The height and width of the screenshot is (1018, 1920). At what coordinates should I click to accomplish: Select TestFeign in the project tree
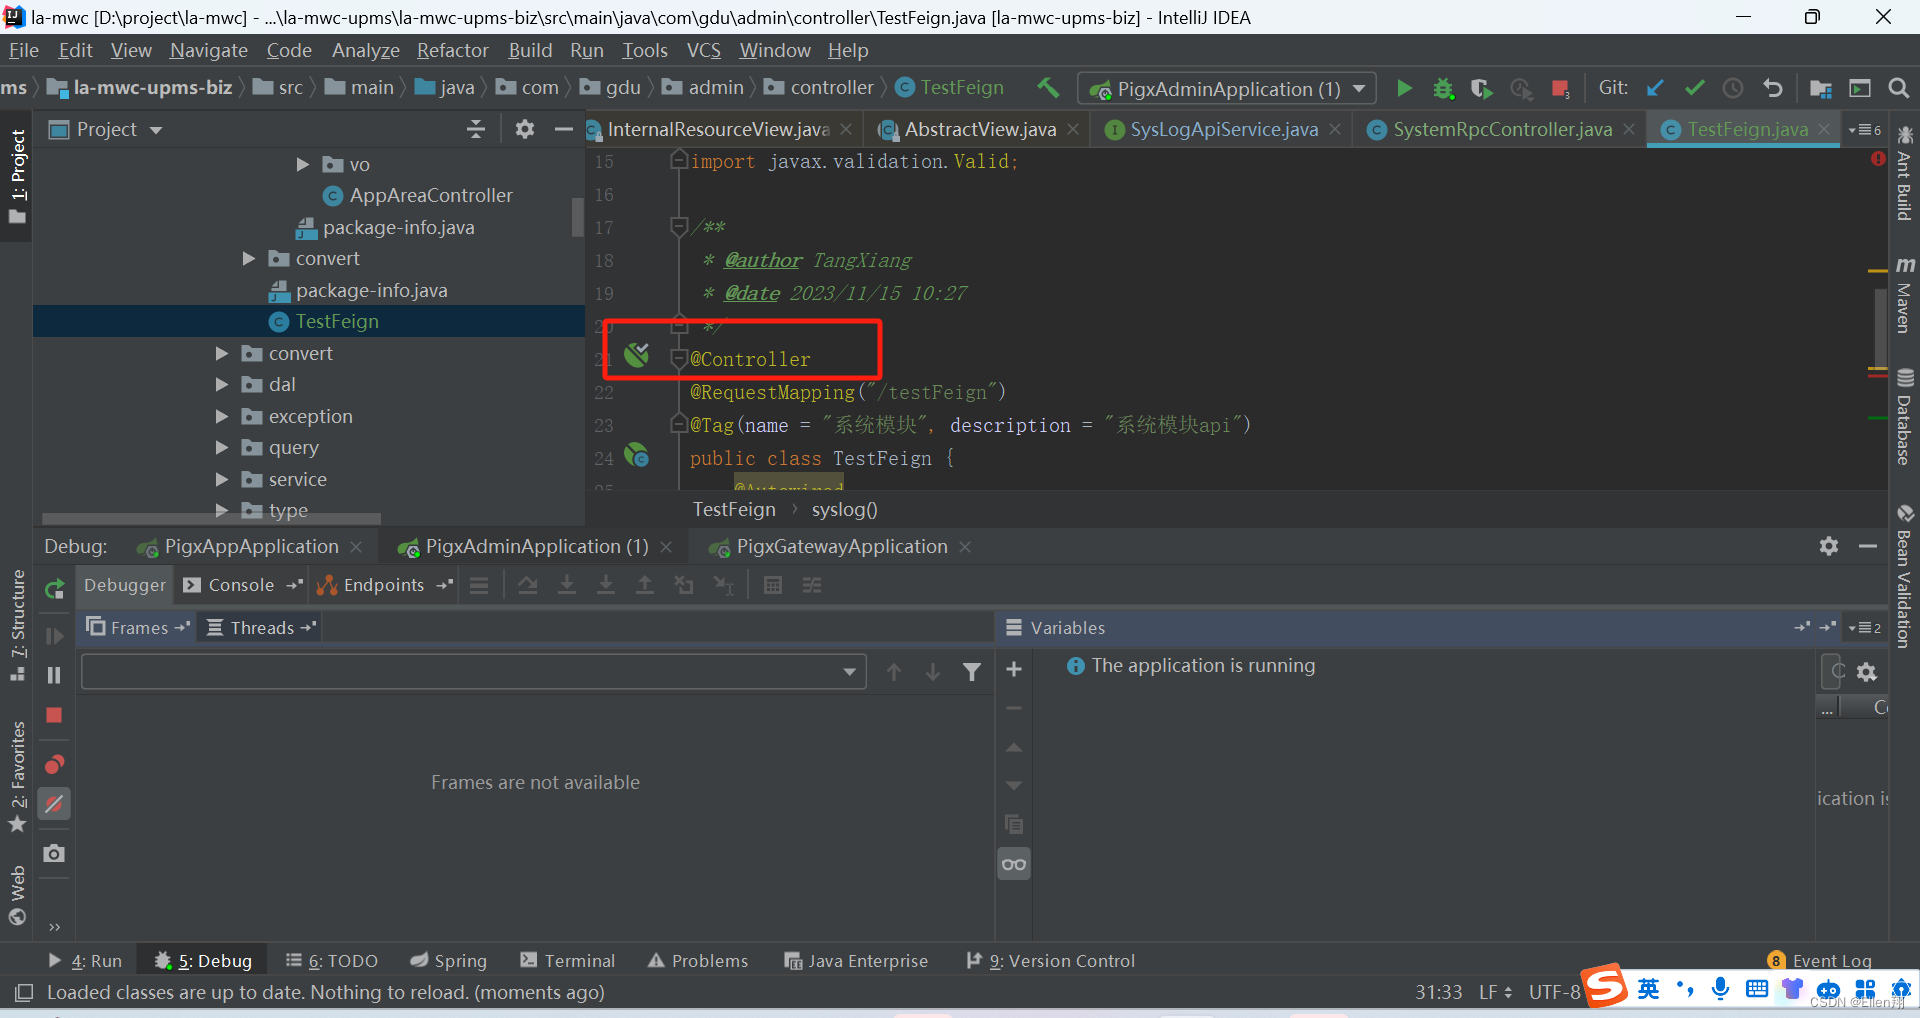click(337, 321)
